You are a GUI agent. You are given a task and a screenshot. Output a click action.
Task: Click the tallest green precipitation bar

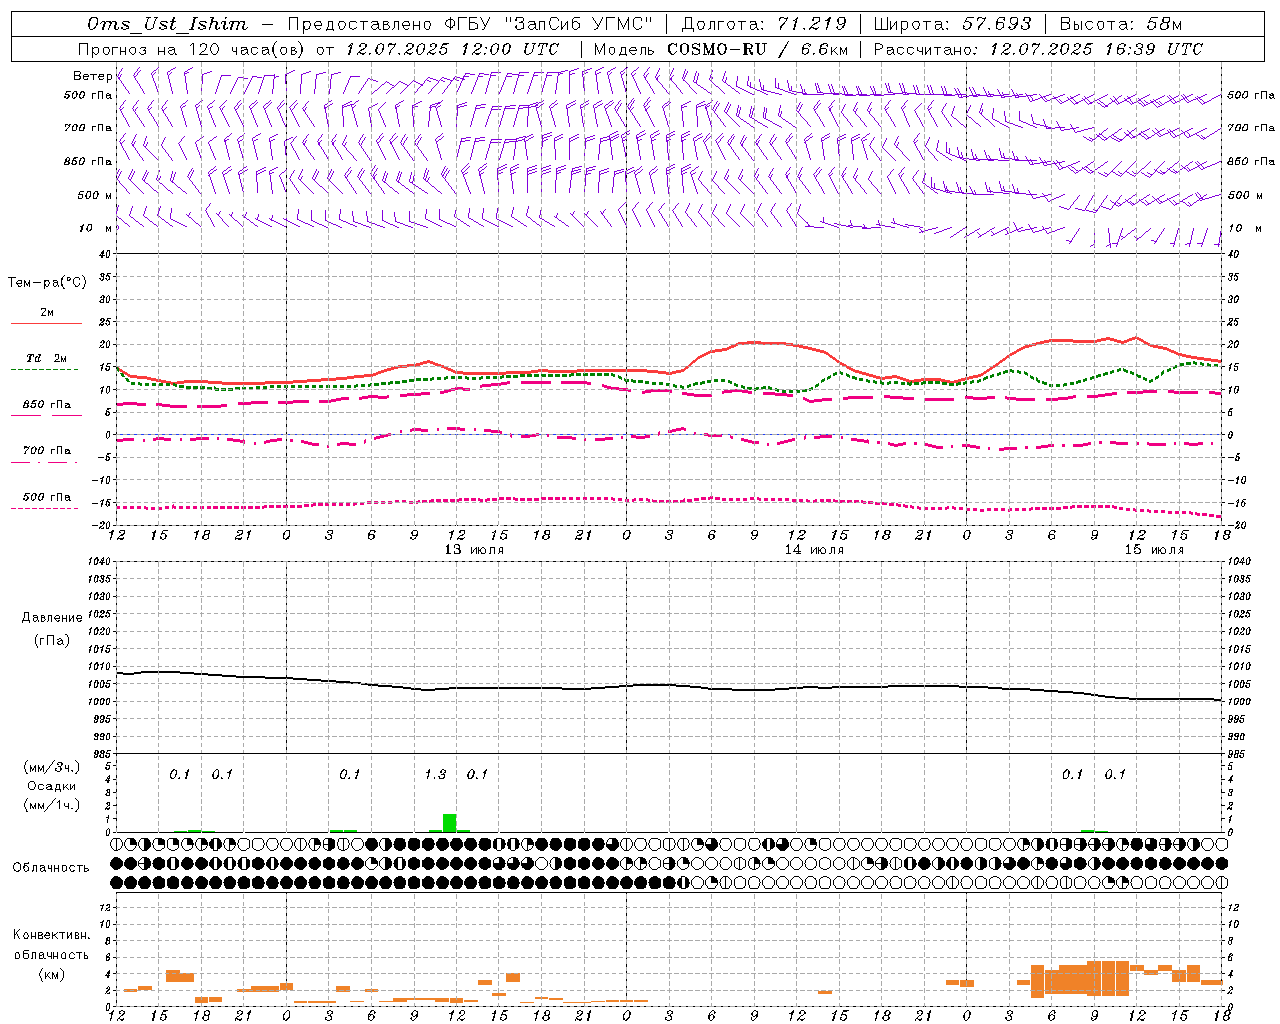tap(450, 823)
